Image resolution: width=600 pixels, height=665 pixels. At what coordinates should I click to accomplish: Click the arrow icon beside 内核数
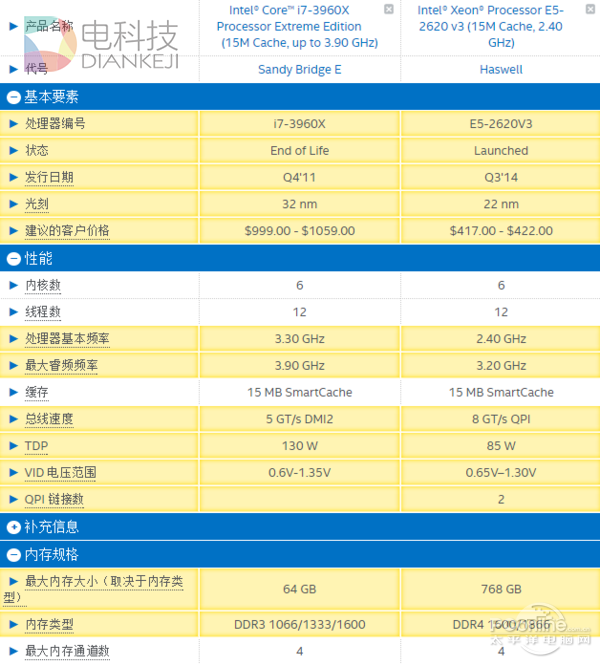[13, 285]
